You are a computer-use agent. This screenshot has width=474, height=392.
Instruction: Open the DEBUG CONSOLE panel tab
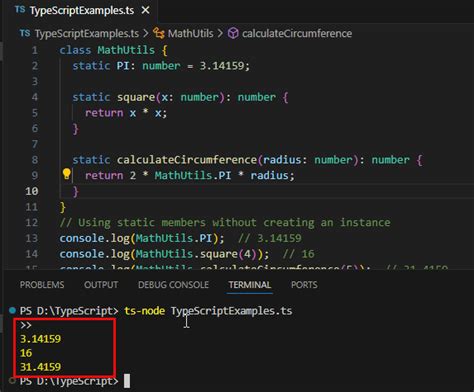coord(173,285)
